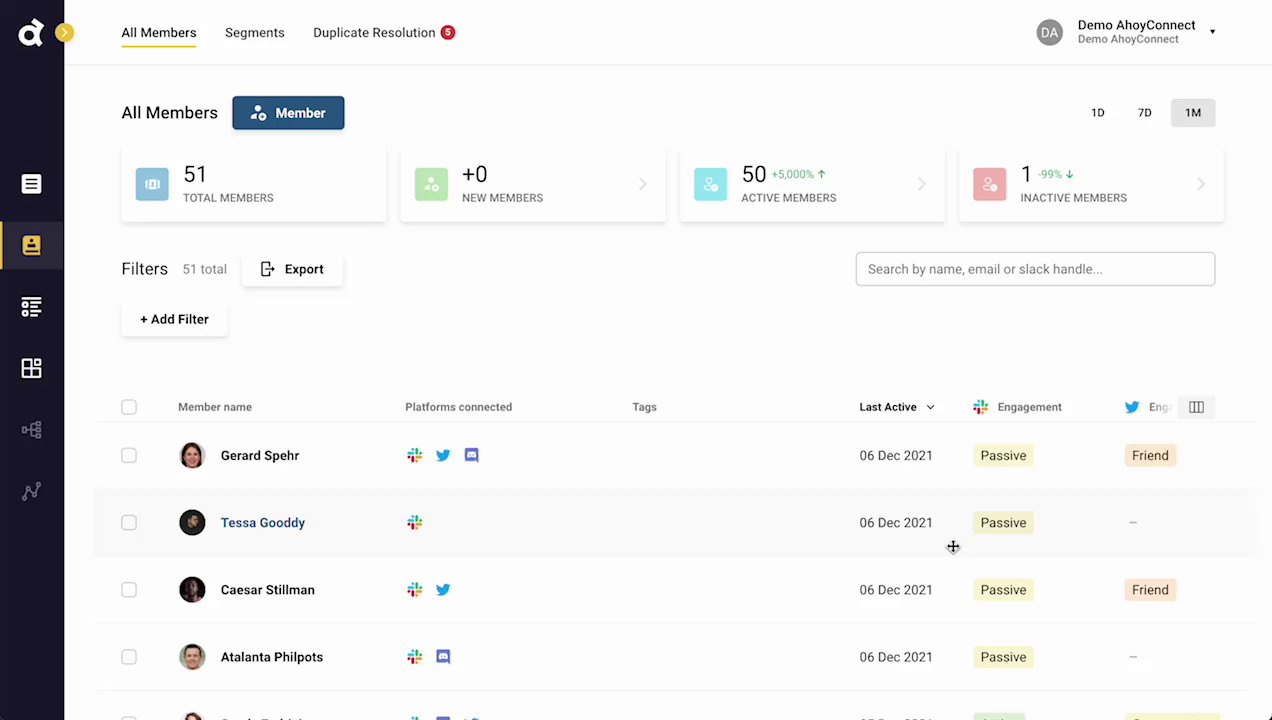Open the document list sidebar icon

point(31,184)
